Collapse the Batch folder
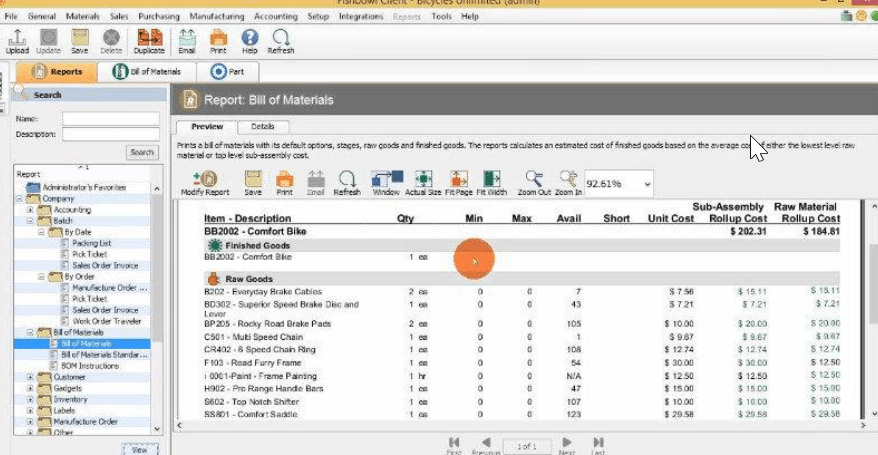This screenshot has width=878, height=455. 30,221
